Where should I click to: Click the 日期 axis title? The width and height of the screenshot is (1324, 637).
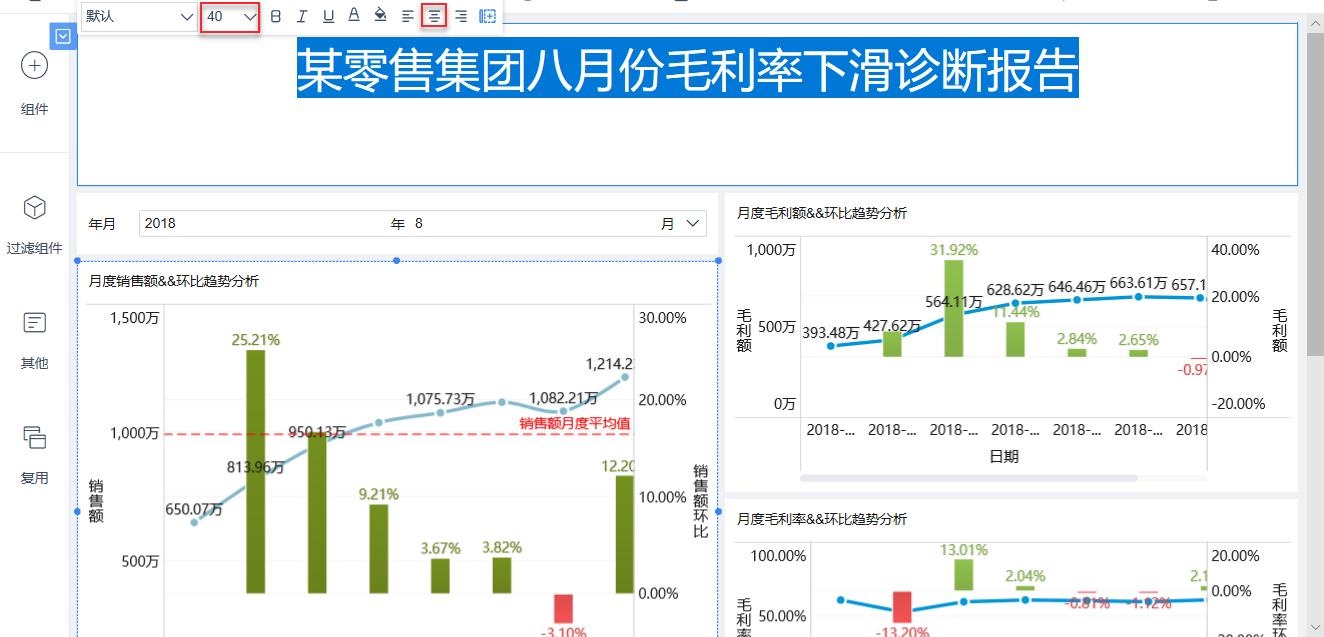pos(1004,456)
